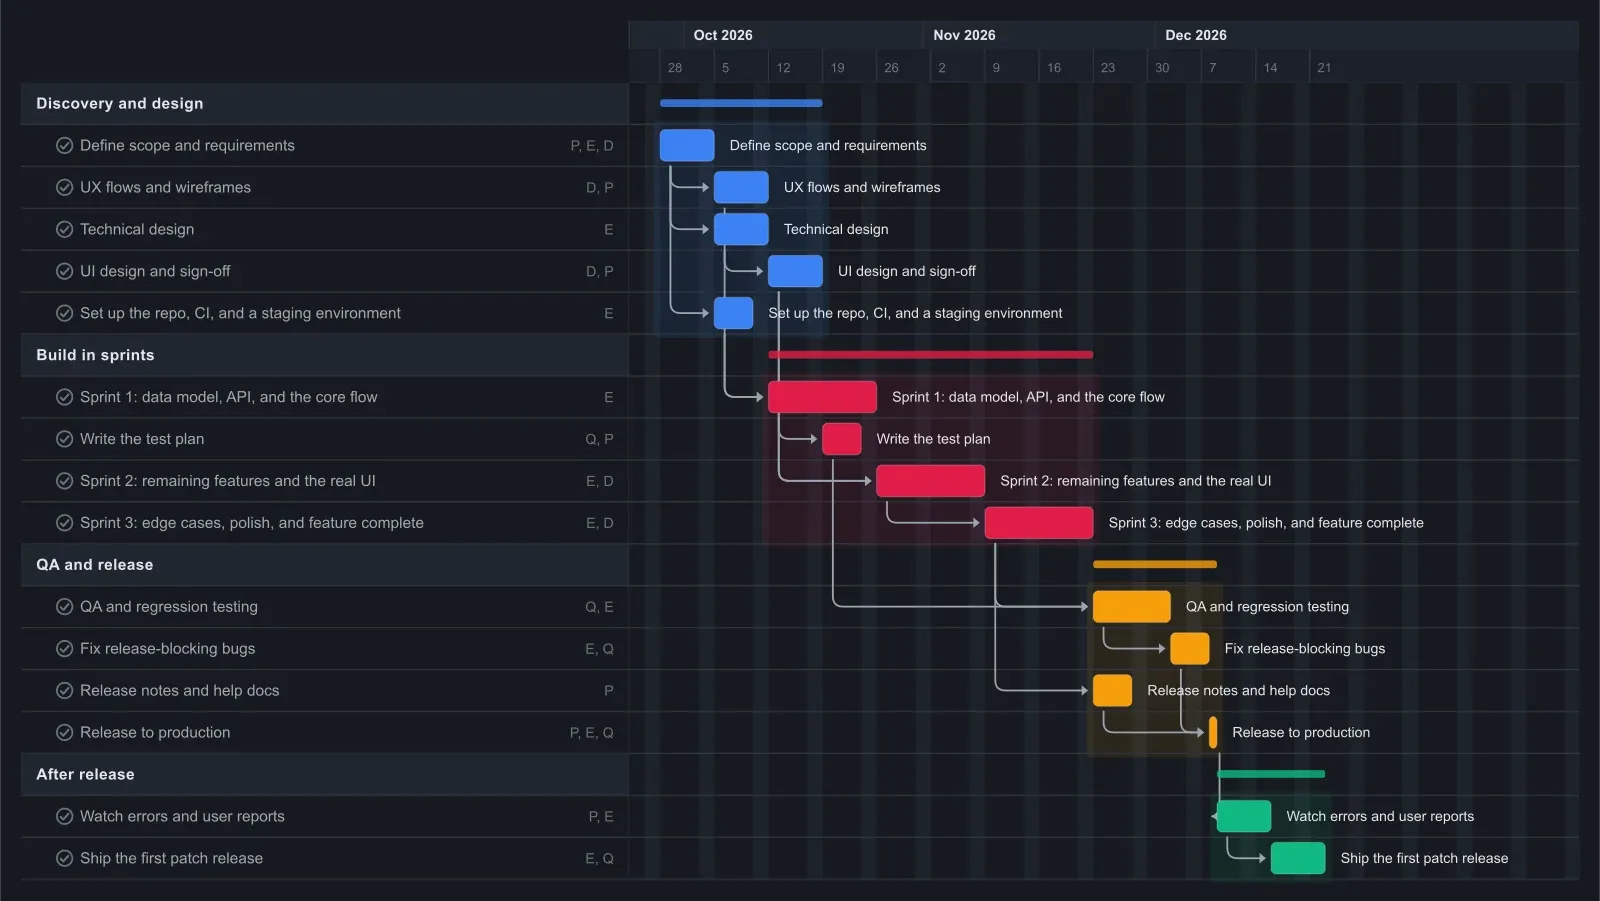Viewport: 1600px width, 901px height.
Task: Toggle completion check for UI design and sign-off
Action: click(x=64, y=272)
